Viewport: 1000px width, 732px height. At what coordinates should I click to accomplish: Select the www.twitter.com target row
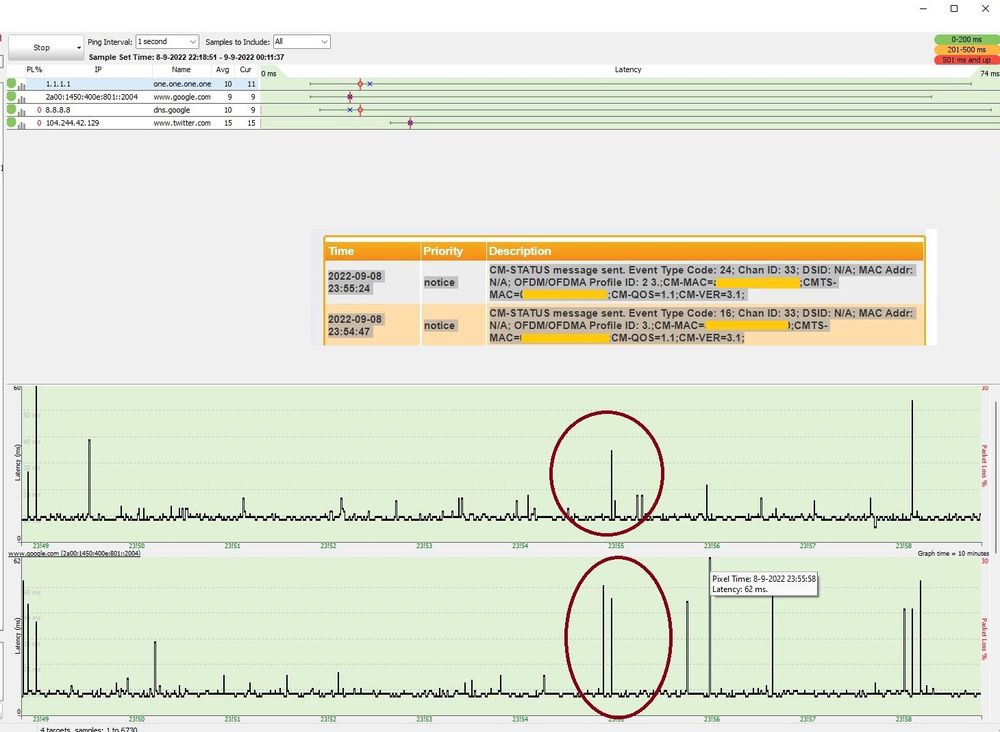(x=181, y=123)
